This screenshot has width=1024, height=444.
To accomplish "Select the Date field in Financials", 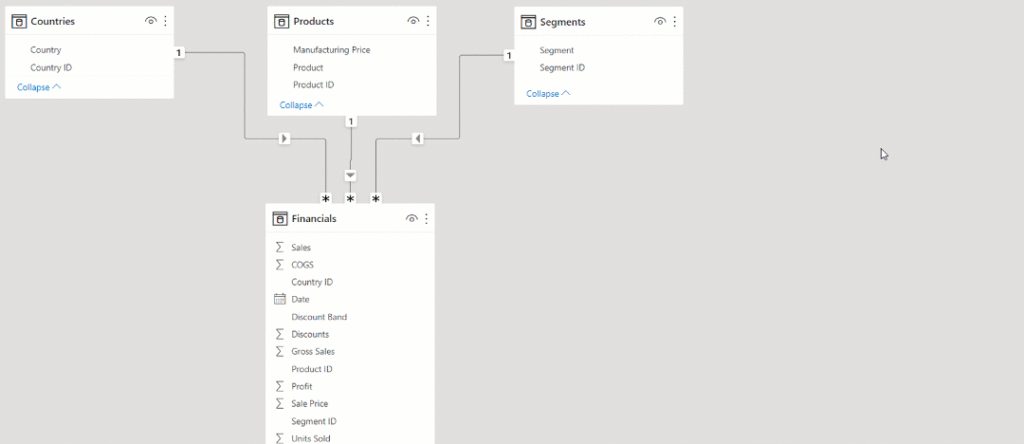I will coord(300,299).
